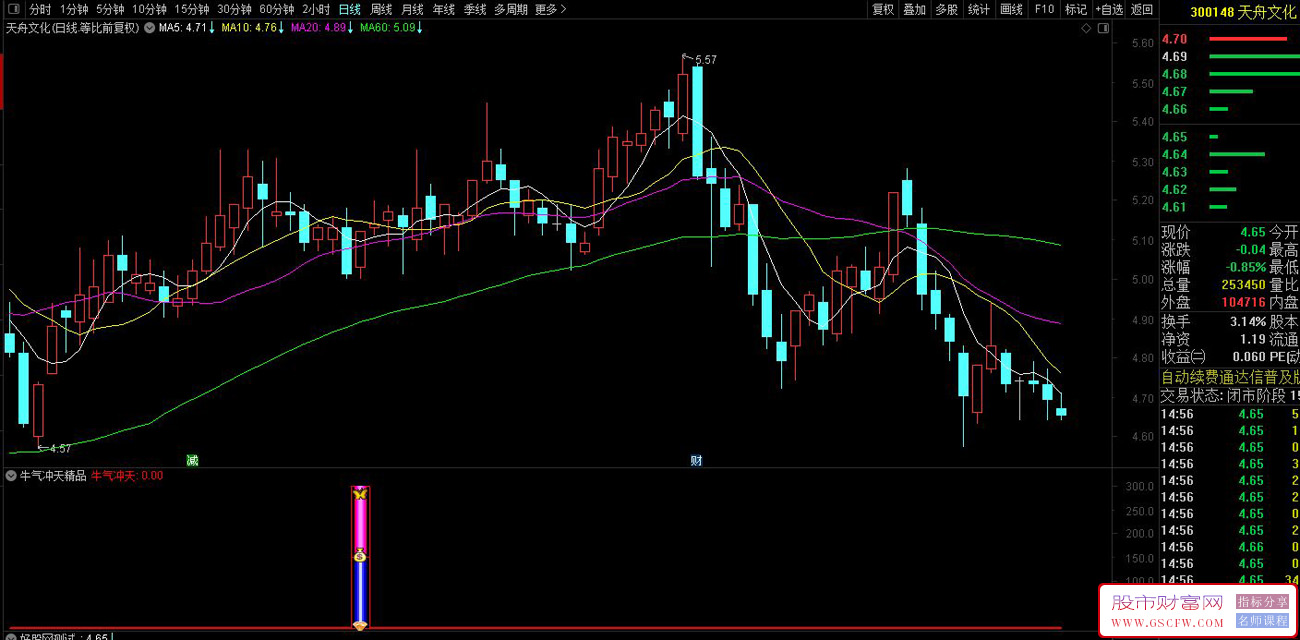Expand the 更多 periods menu
The height and width of the screenshot is (640, 1300).
550,9
